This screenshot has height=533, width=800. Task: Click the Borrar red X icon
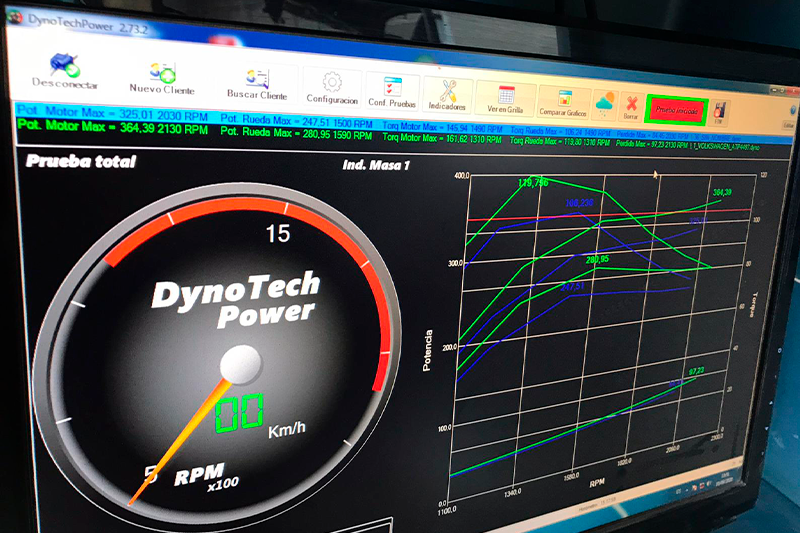pos(631,105)
